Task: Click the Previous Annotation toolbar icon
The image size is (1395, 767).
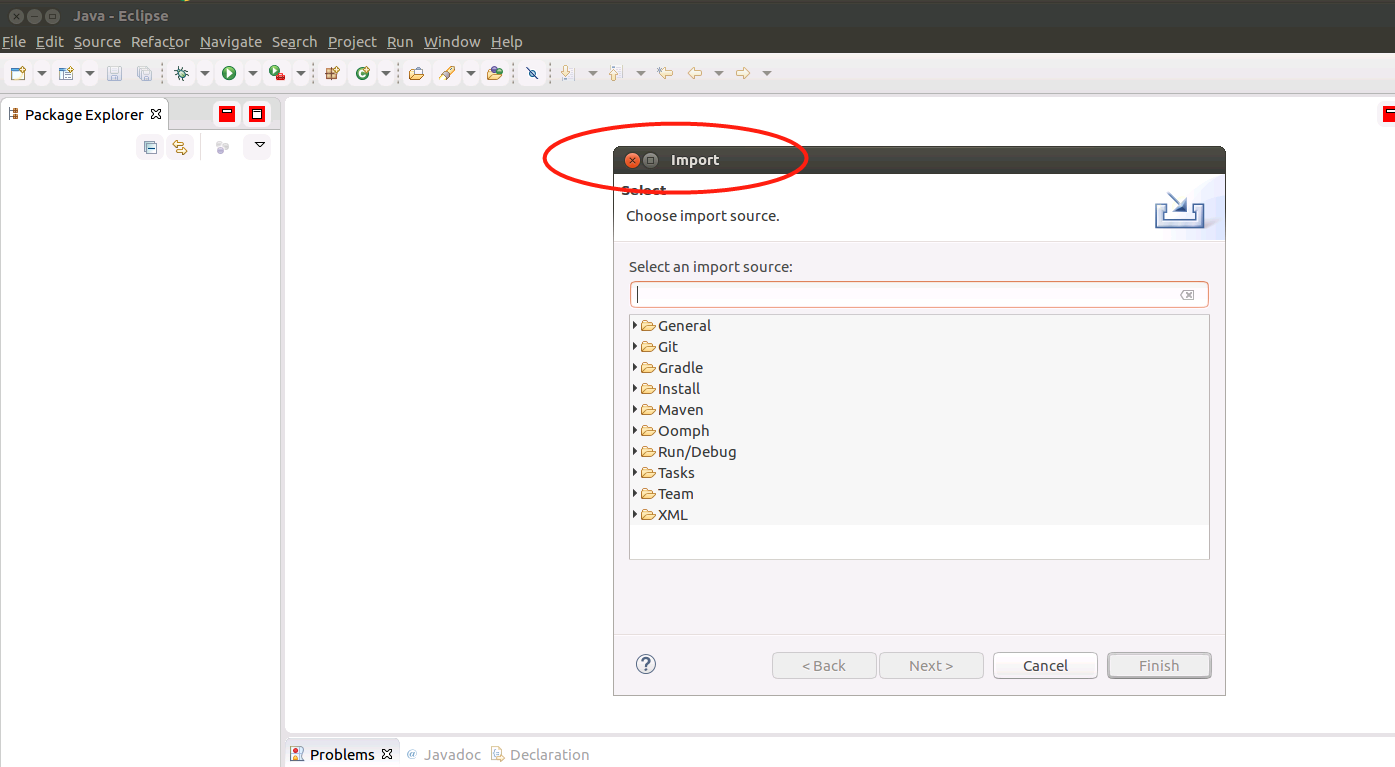Action: point(615,73)
